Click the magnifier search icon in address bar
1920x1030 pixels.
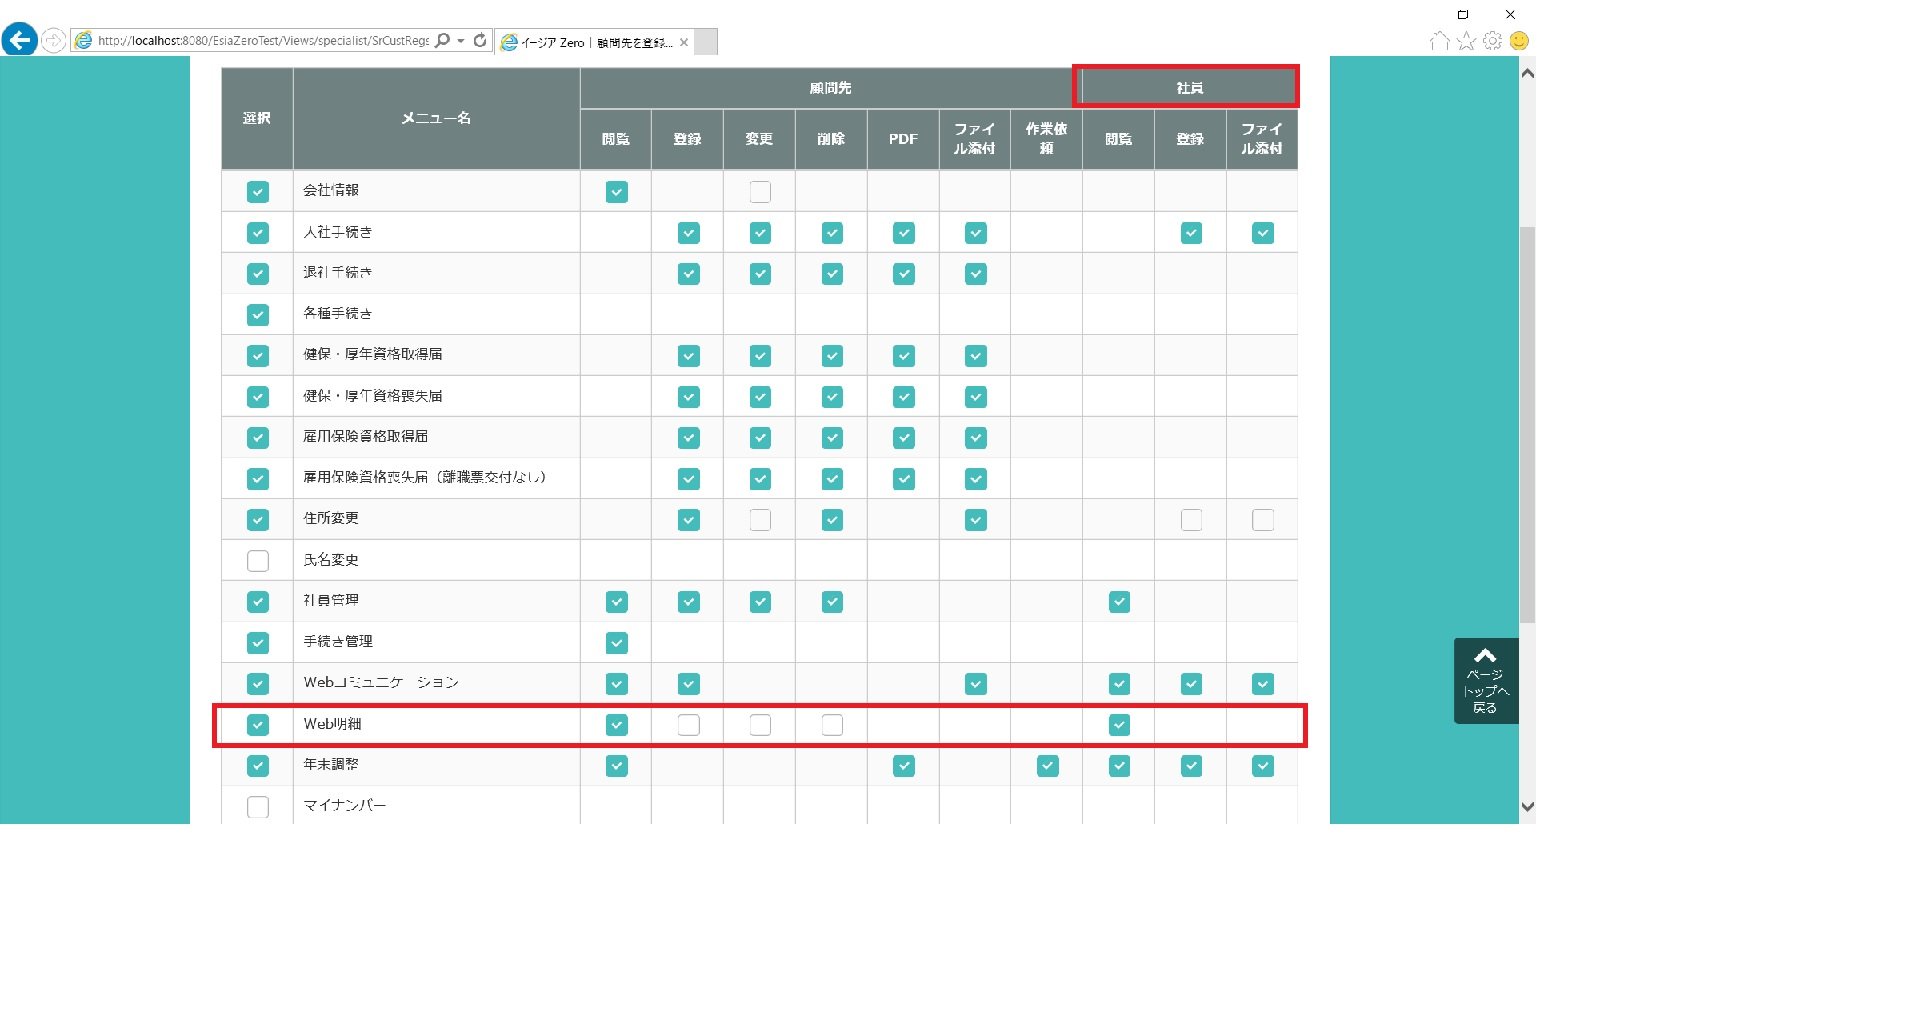pos(443,41)
